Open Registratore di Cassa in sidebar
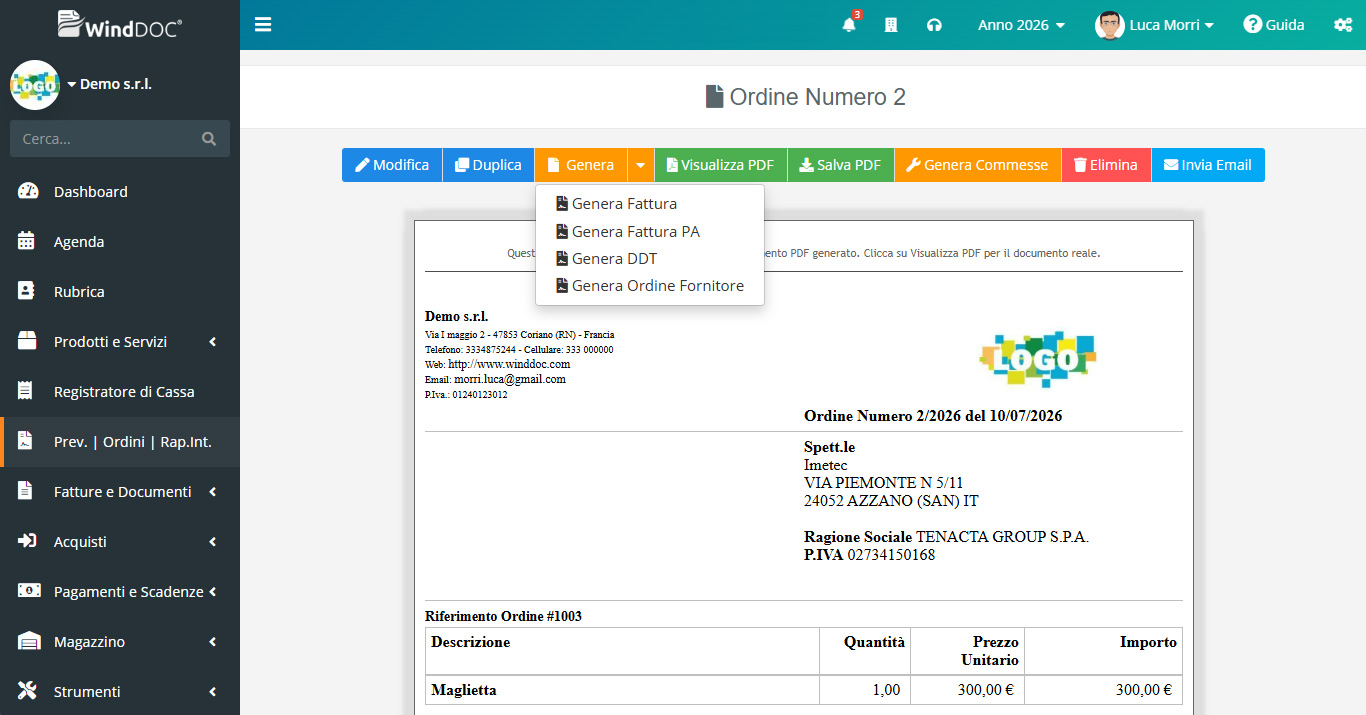Image resolution: width=1366 pixels, height=715 pixels. [120, 391]
